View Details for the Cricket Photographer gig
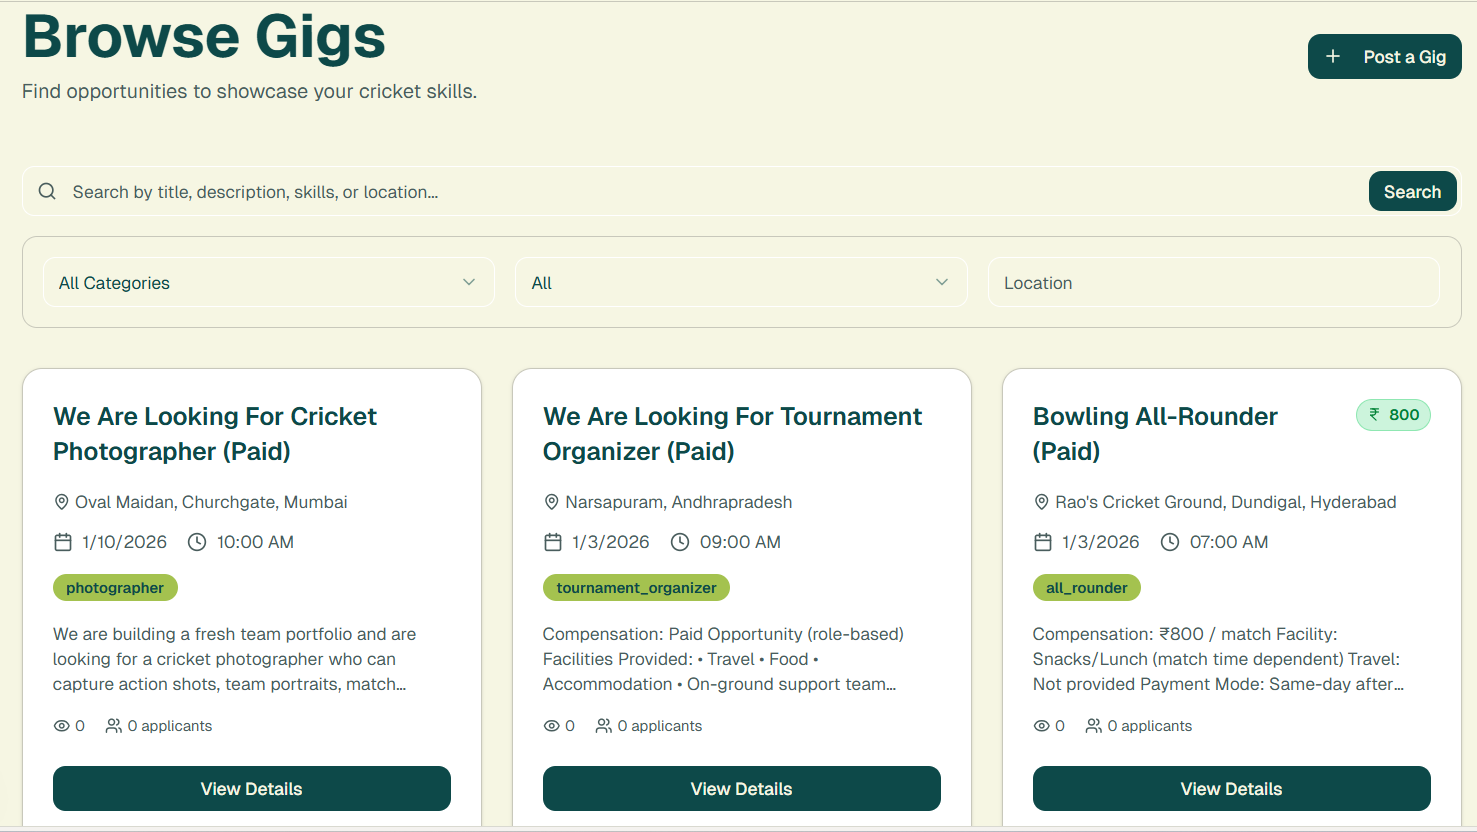The height and width of the screenshot is (832, 1477). tap(251, 788)
